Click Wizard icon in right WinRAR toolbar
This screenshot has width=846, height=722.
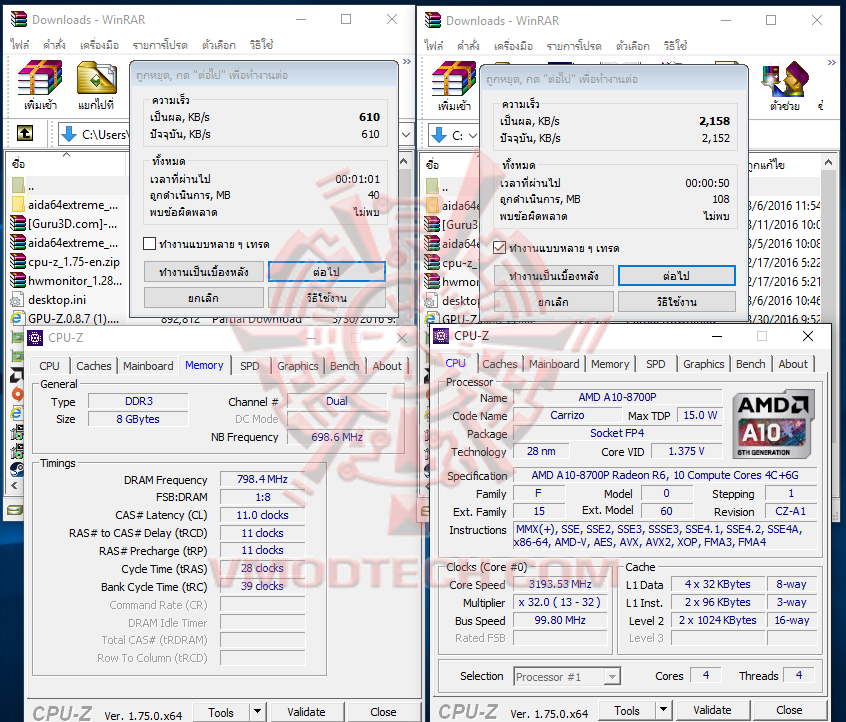tap(784, 86)
